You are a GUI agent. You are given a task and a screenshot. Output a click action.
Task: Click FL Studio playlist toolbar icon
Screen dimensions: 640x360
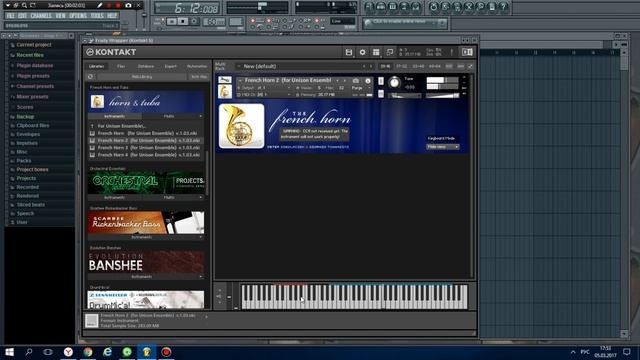369,7
